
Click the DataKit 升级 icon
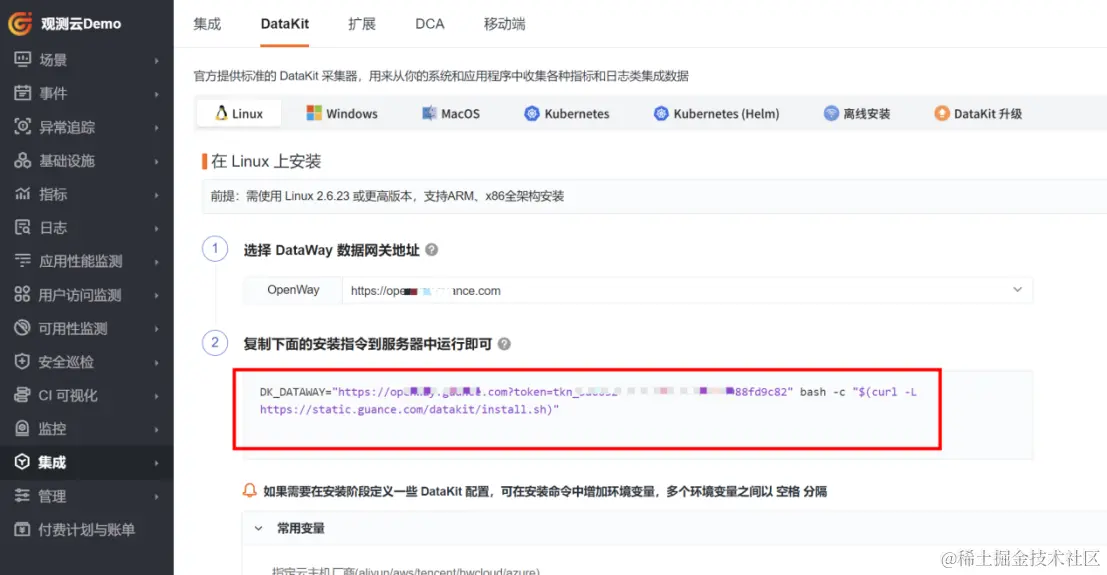[942, 113]
